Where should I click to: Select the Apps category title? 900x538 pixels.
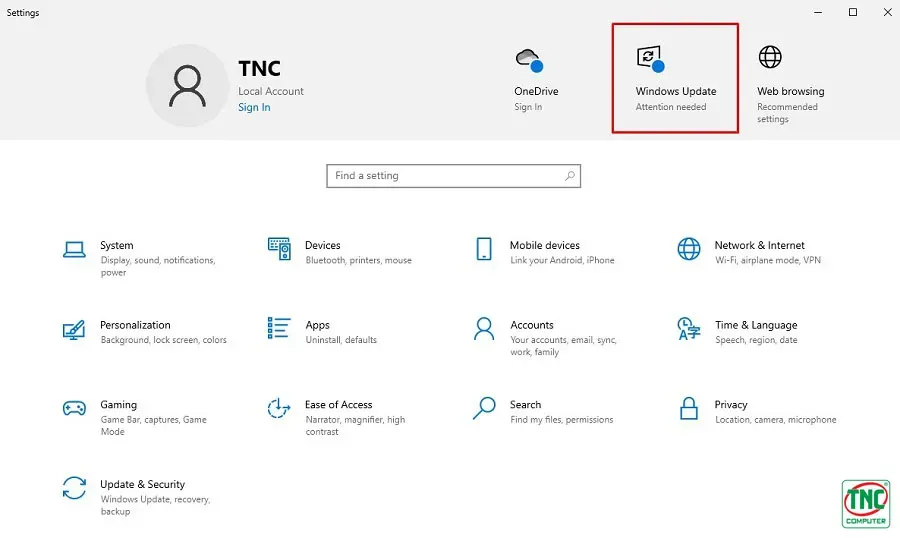(317, 325)
